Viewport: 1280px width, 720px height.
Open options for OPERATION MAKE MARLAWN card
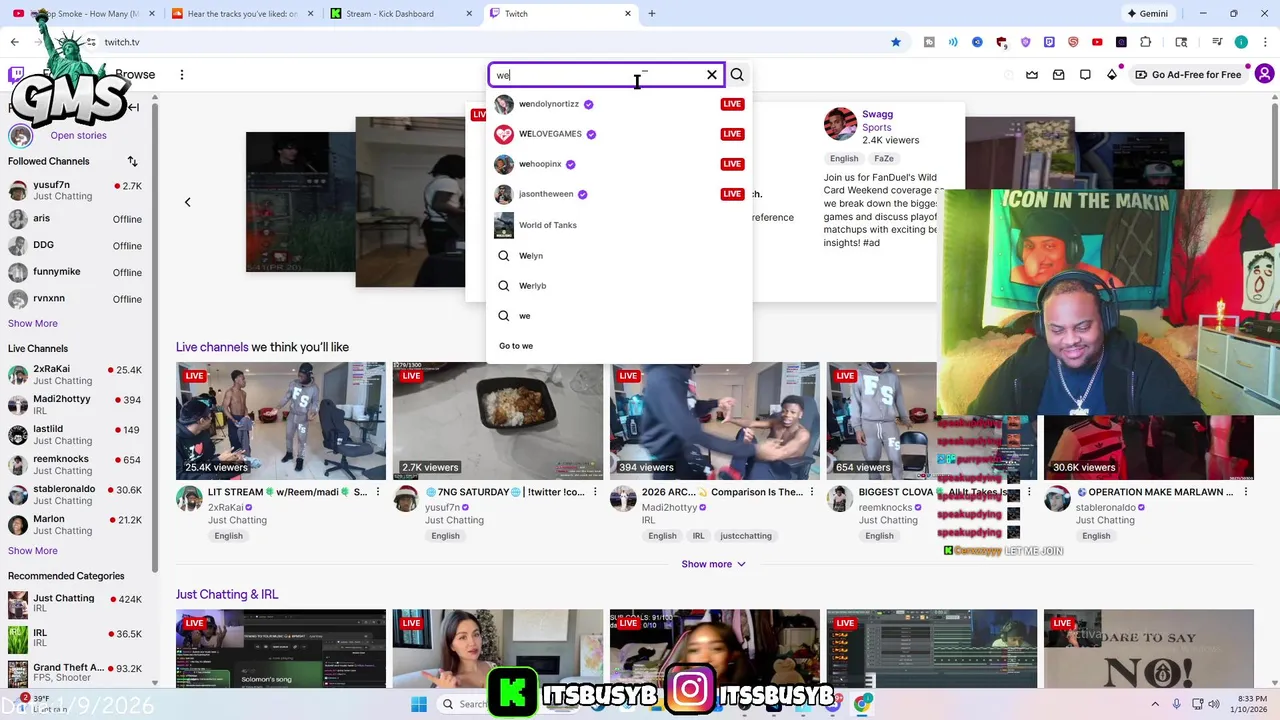(x=1246, y=492)
